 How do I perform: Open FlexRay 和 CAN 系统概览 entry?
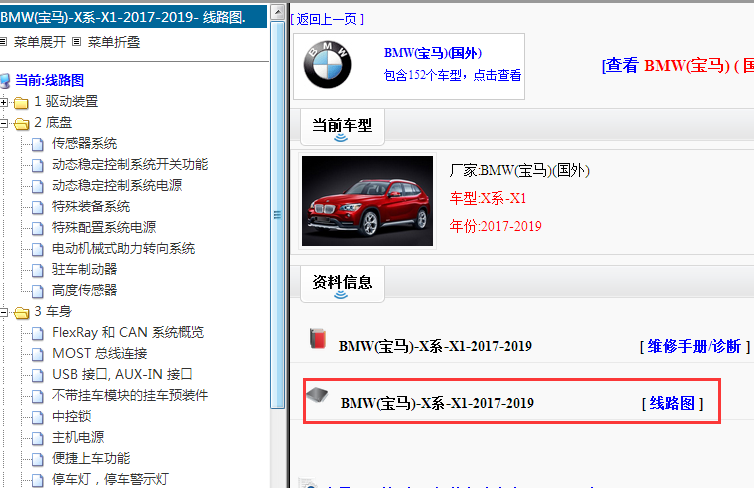point(128,333)
